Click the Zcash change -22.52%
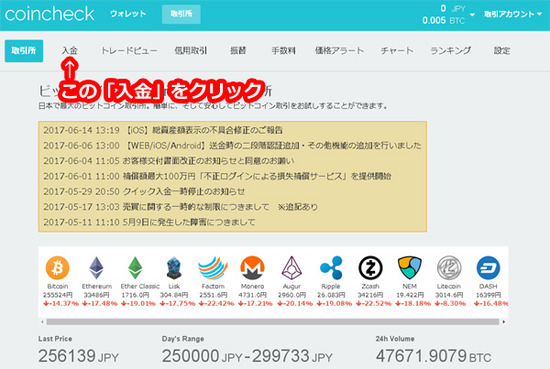The width and height of the screenshot is (550, 369). [x=374, y=303]
